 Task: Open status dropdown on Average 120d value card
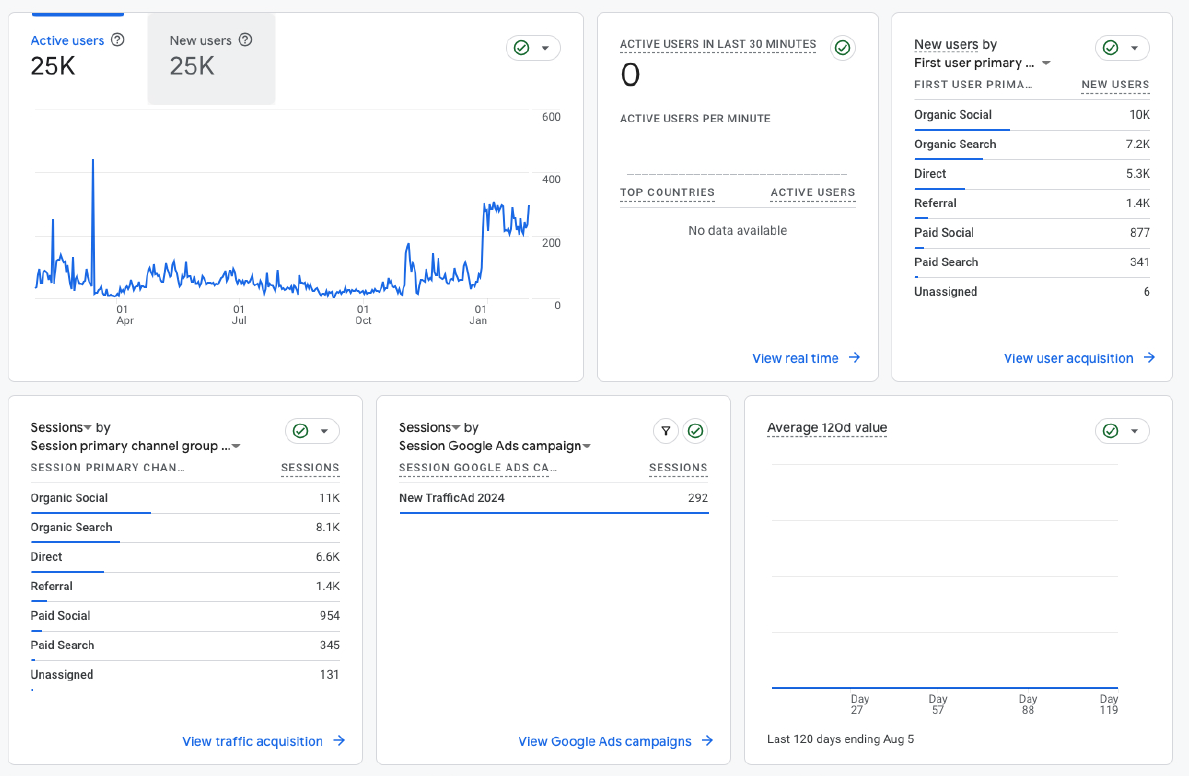click(1134, 431)
